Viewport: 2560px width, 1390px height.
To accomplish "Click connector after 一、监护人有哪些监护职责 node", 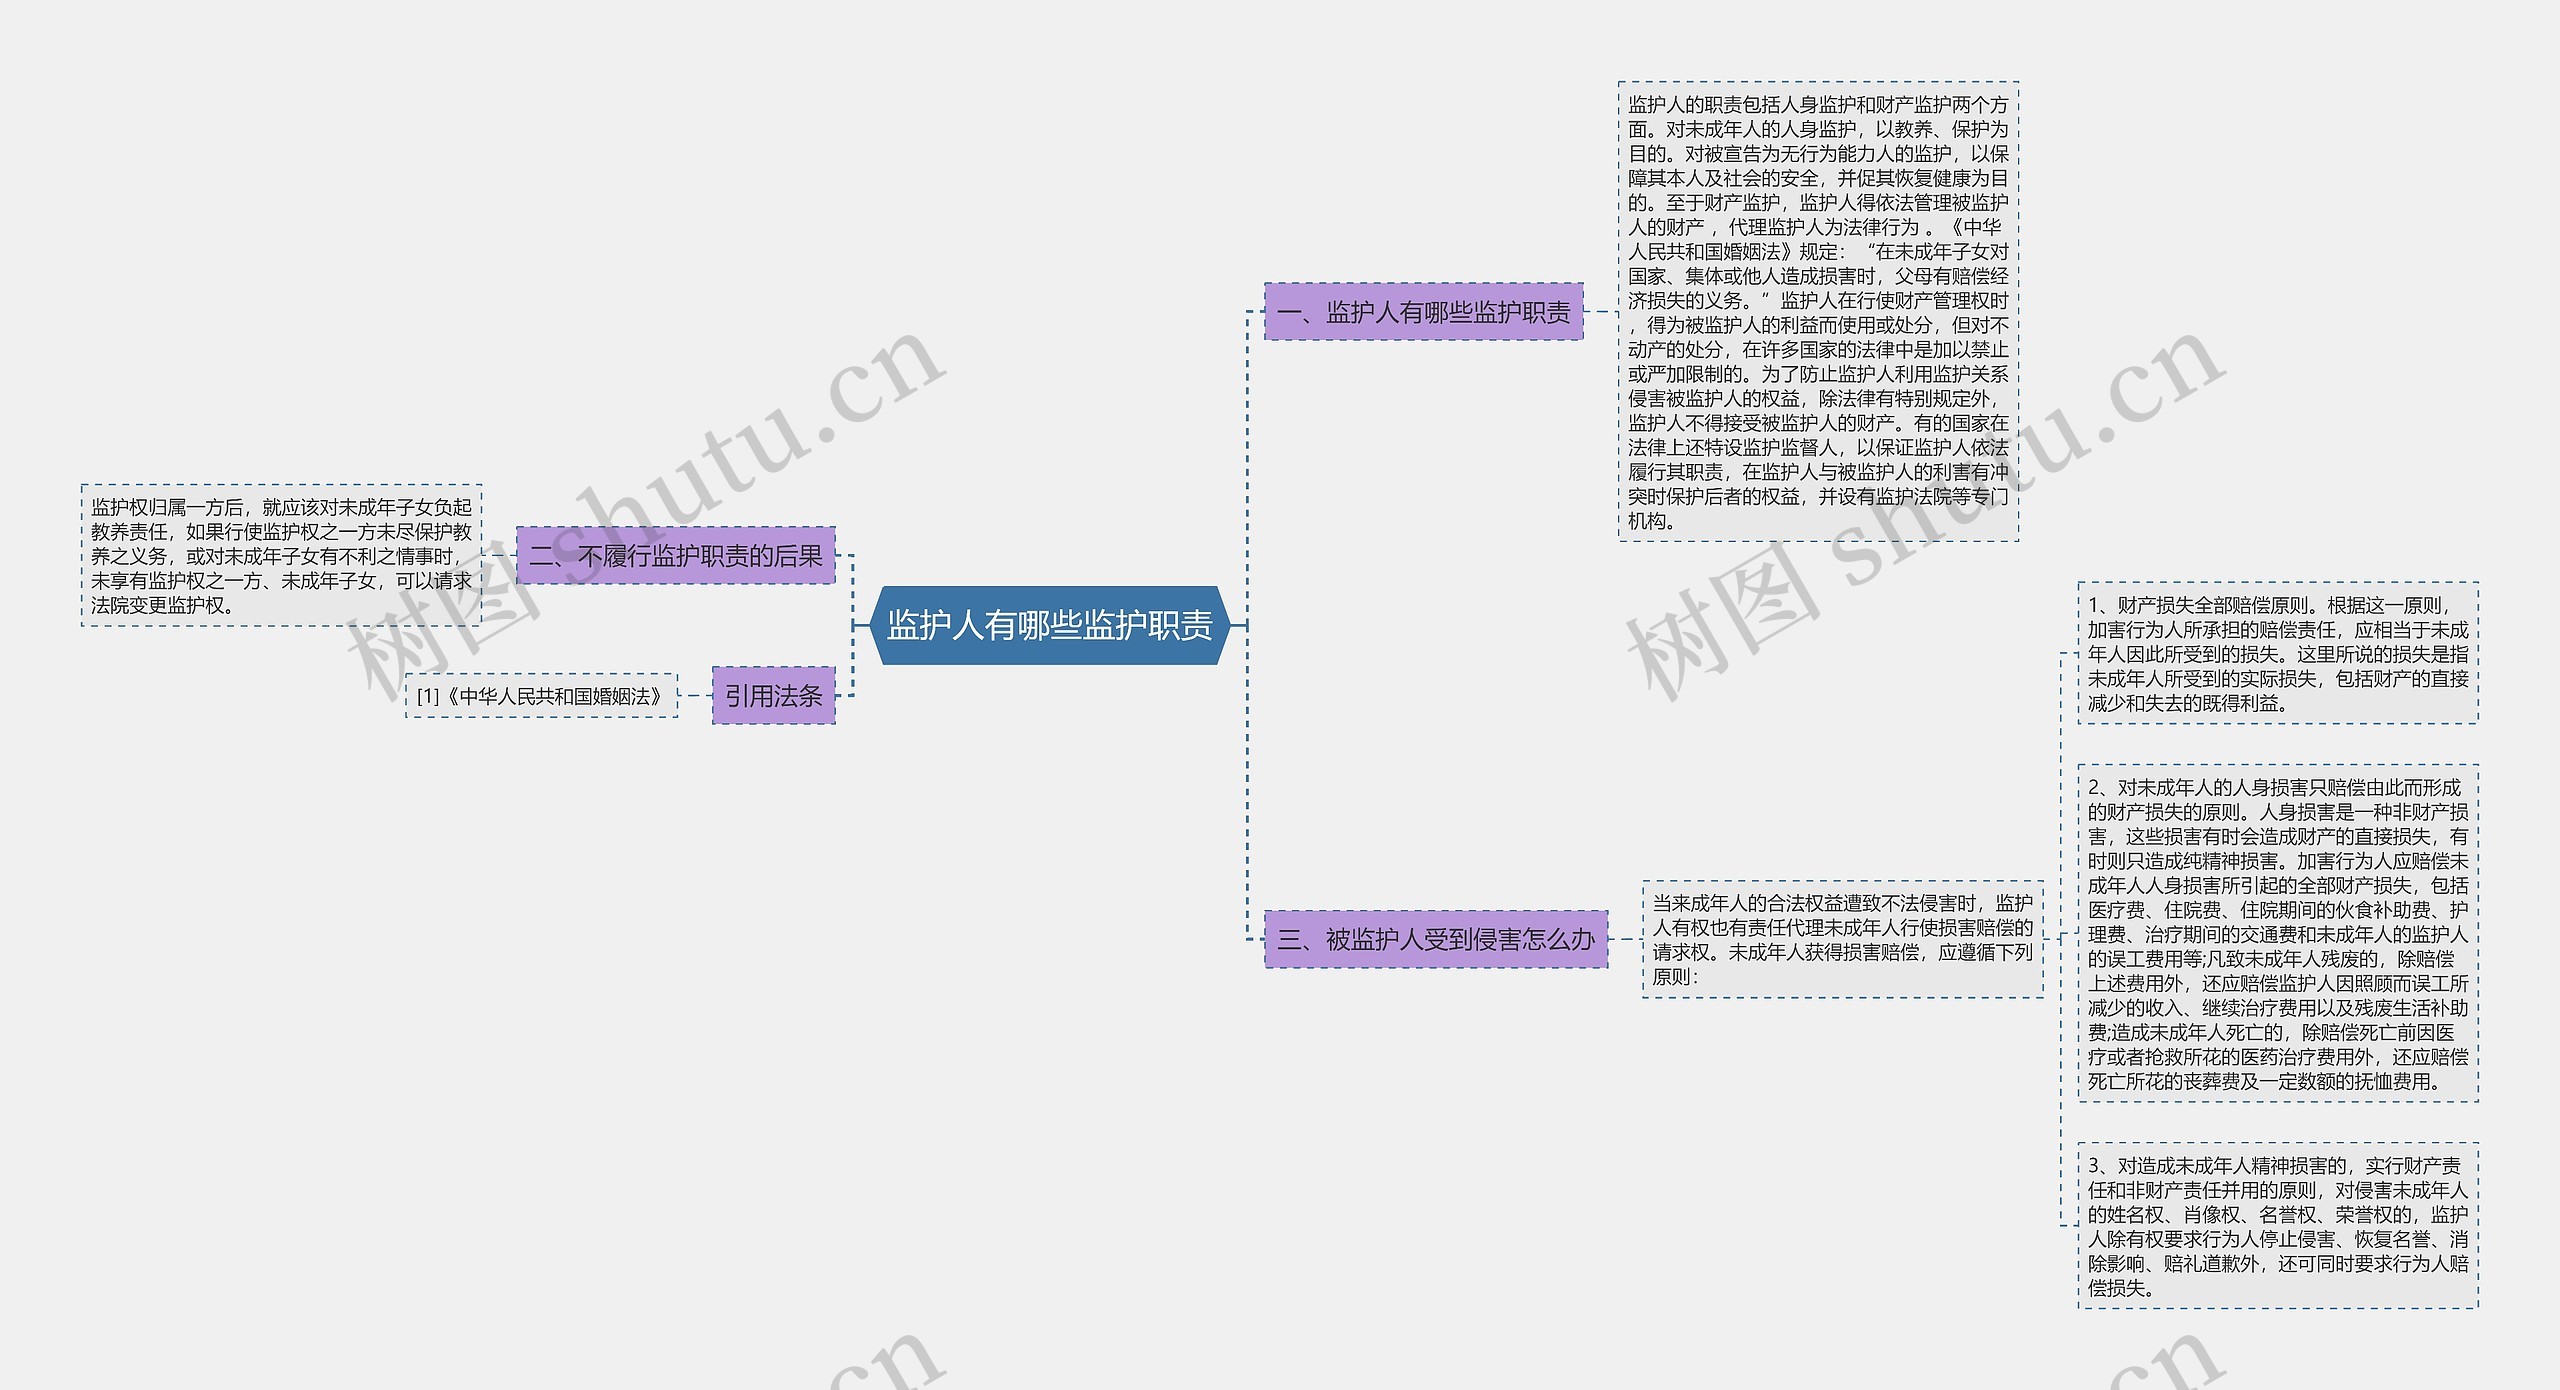I will (1600, 312).
